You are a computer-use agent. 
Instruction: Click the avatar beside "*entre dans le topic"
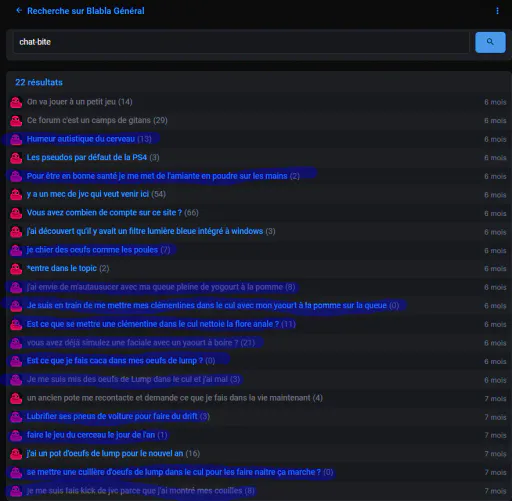pyautogui.click(x=16, y=268)
